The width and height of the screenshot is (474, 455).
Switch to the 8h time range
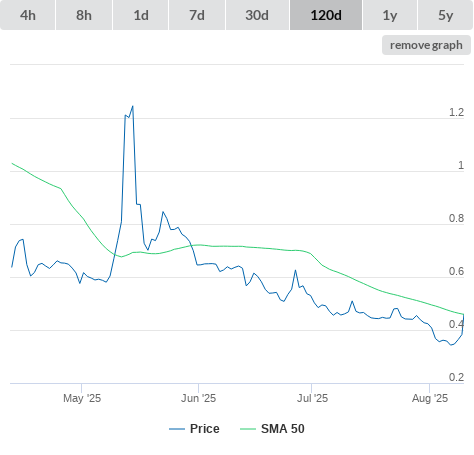click(84, 15)
